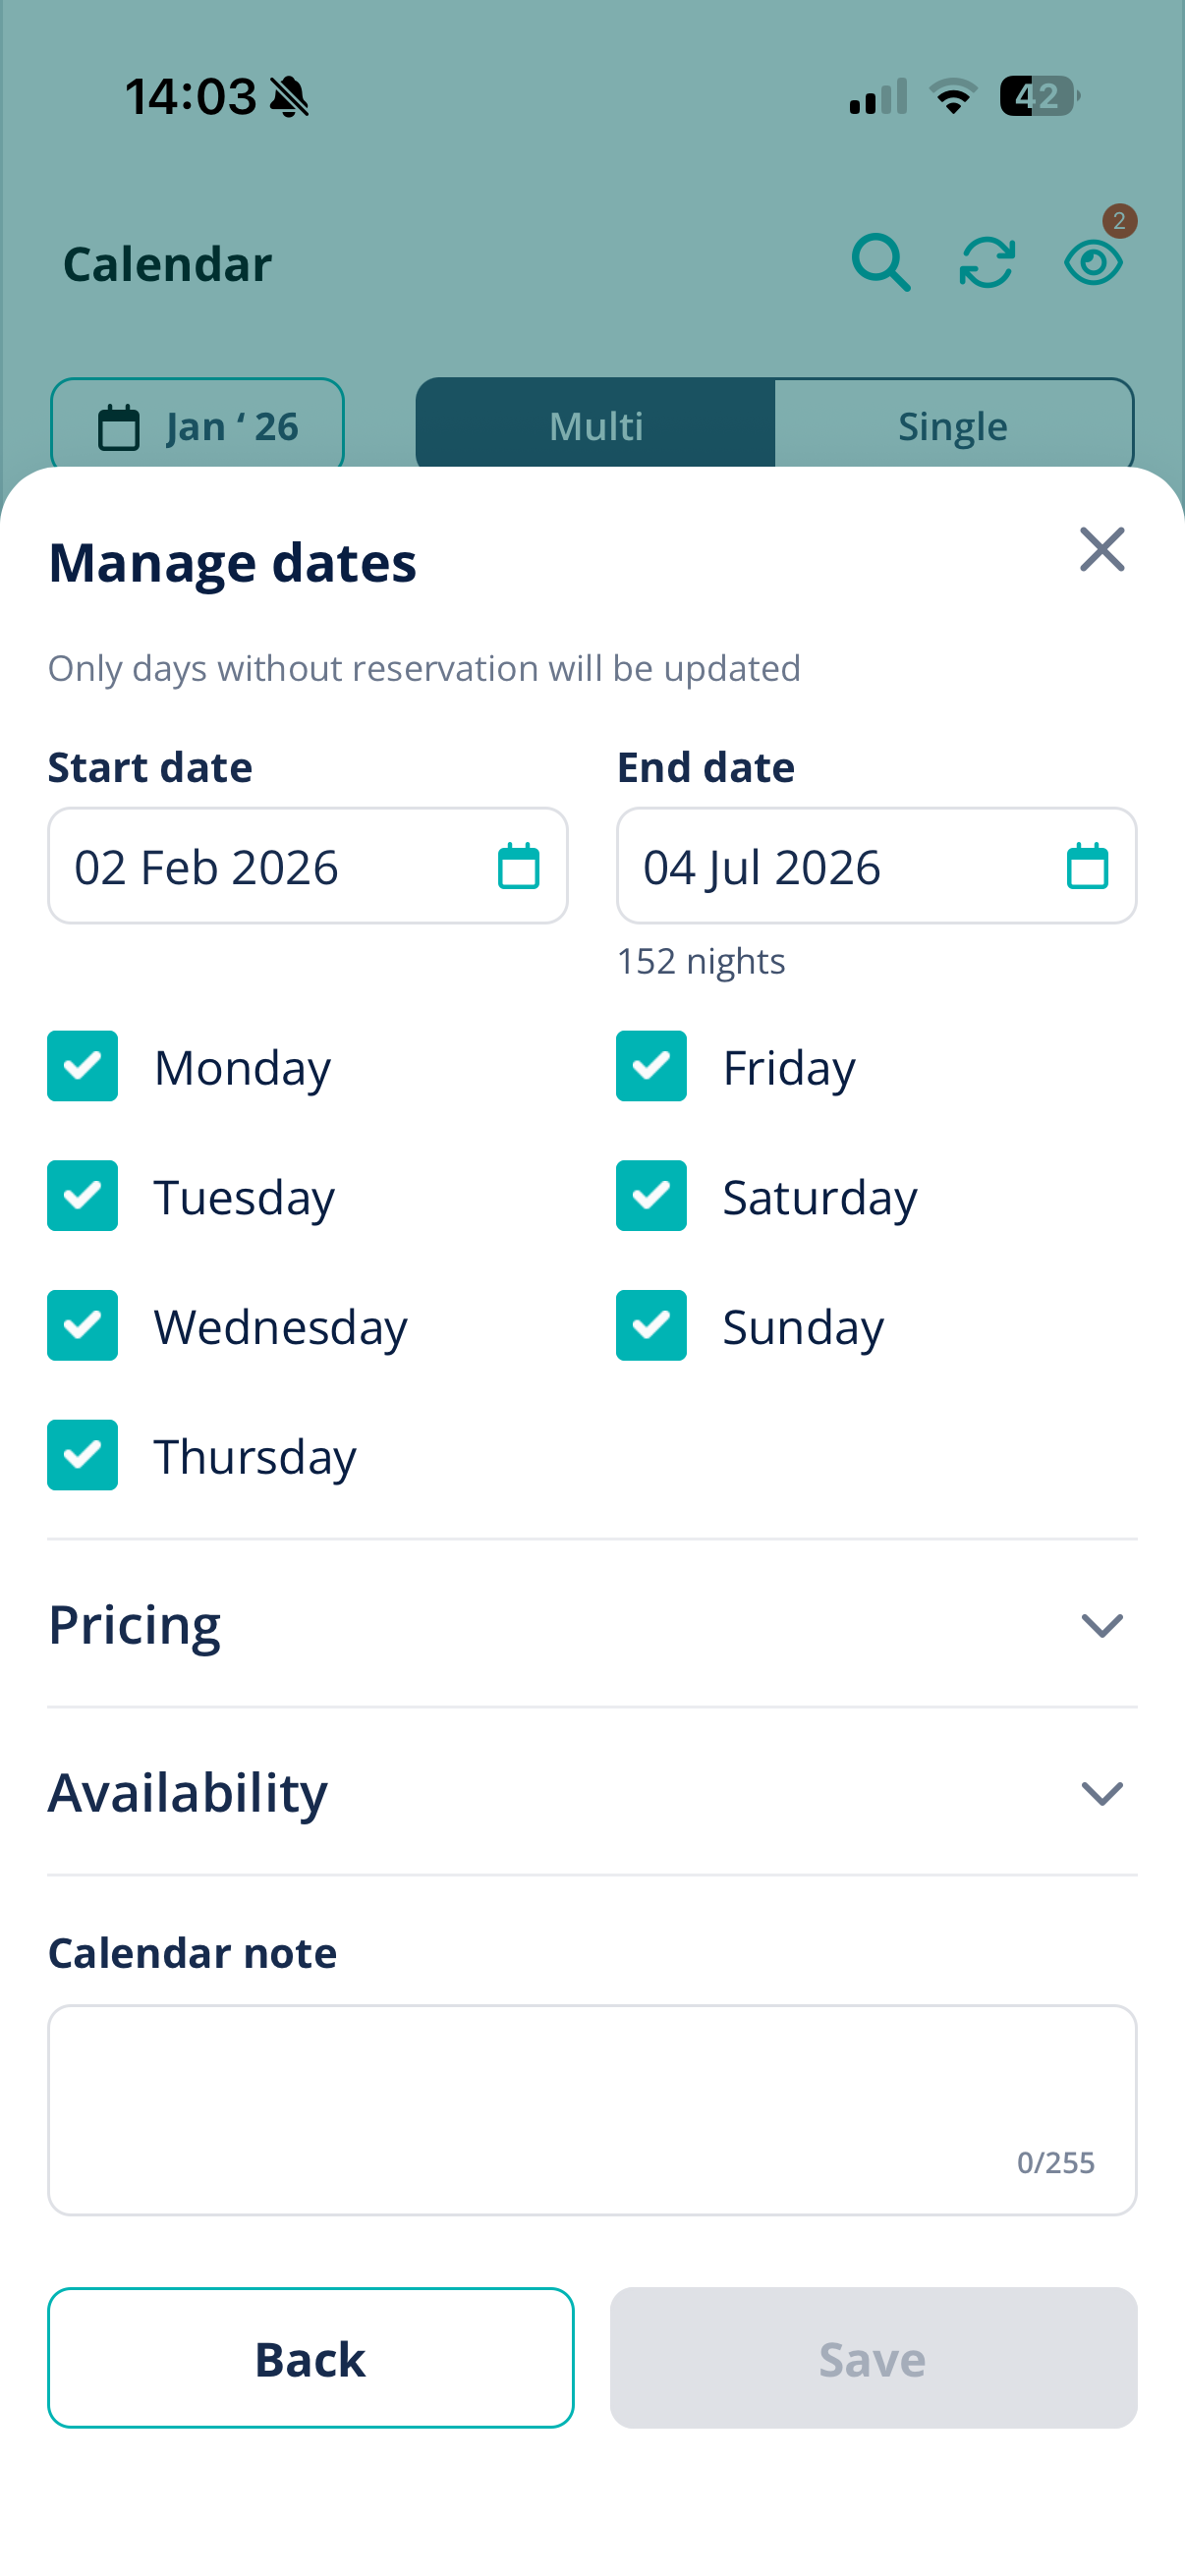Tap the refresh sync icon
Screen dimensions: 1185x2576
tap(987, 263)
